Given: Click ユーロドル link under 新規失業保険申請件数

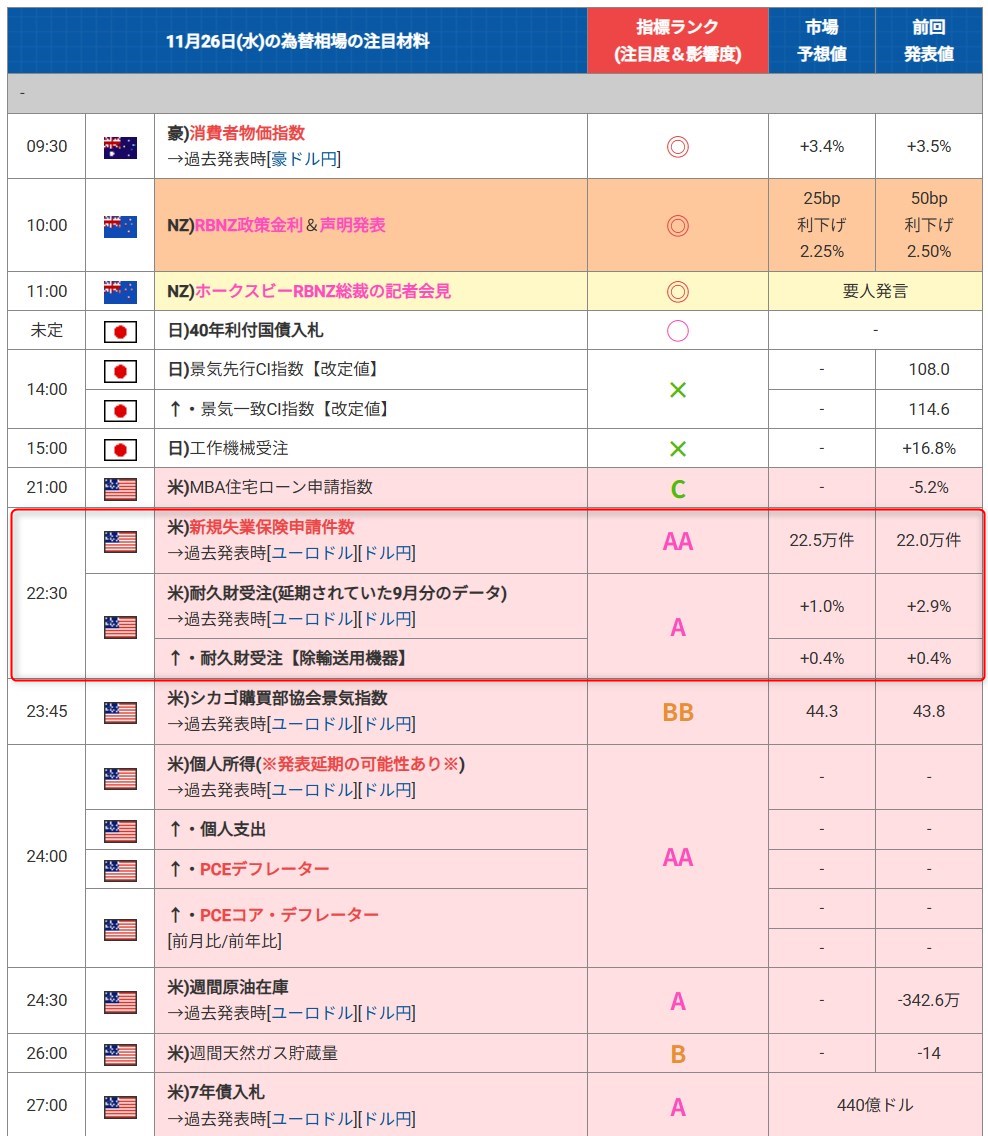Looking at the screenshot, I should pos(312,553).
